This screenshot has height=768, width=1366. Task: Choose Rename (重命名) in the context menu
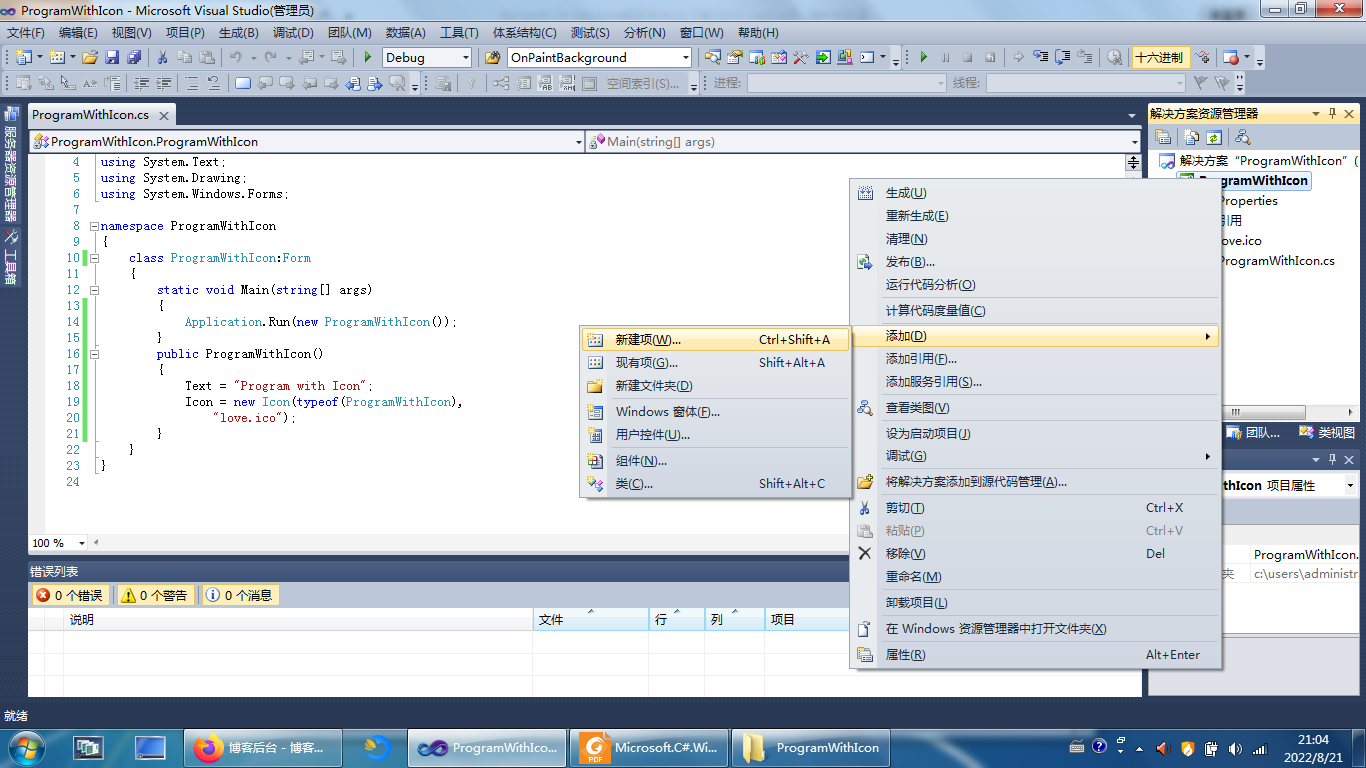point(1035,577)
